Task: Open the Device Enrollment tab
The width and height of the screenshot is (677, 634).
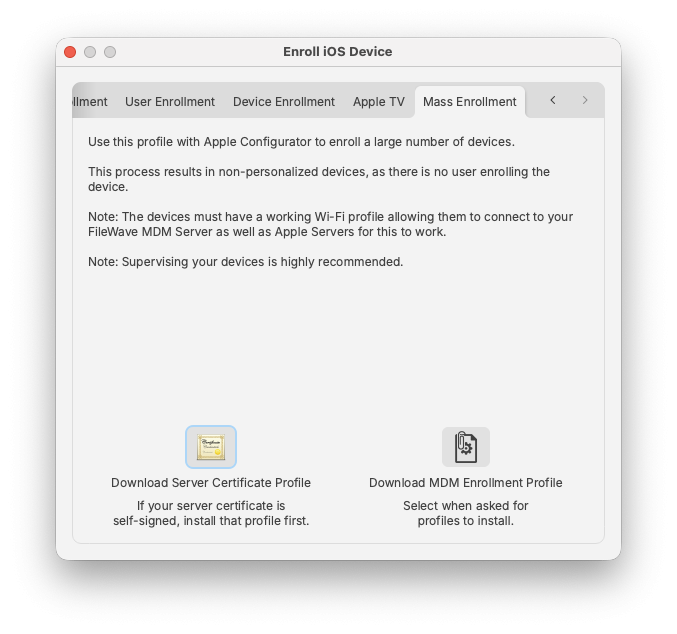Action: pos(284,101)
